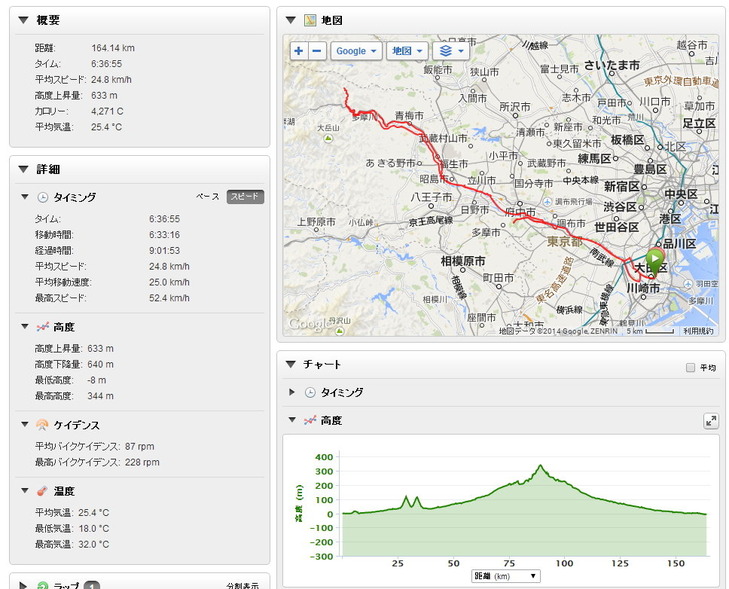The height and width of the screenshot is (589, 729).
Task: Select the 最低気温 18.0 °C value
Action: 93,529
